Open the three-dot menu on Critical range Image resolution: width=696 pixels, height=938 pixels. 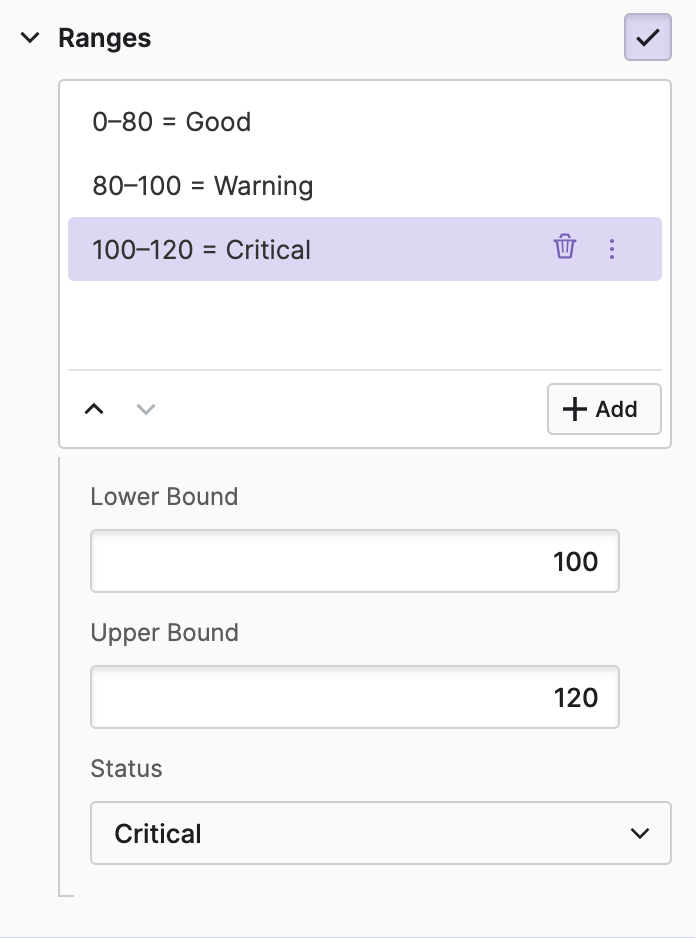tap(612, 249)
